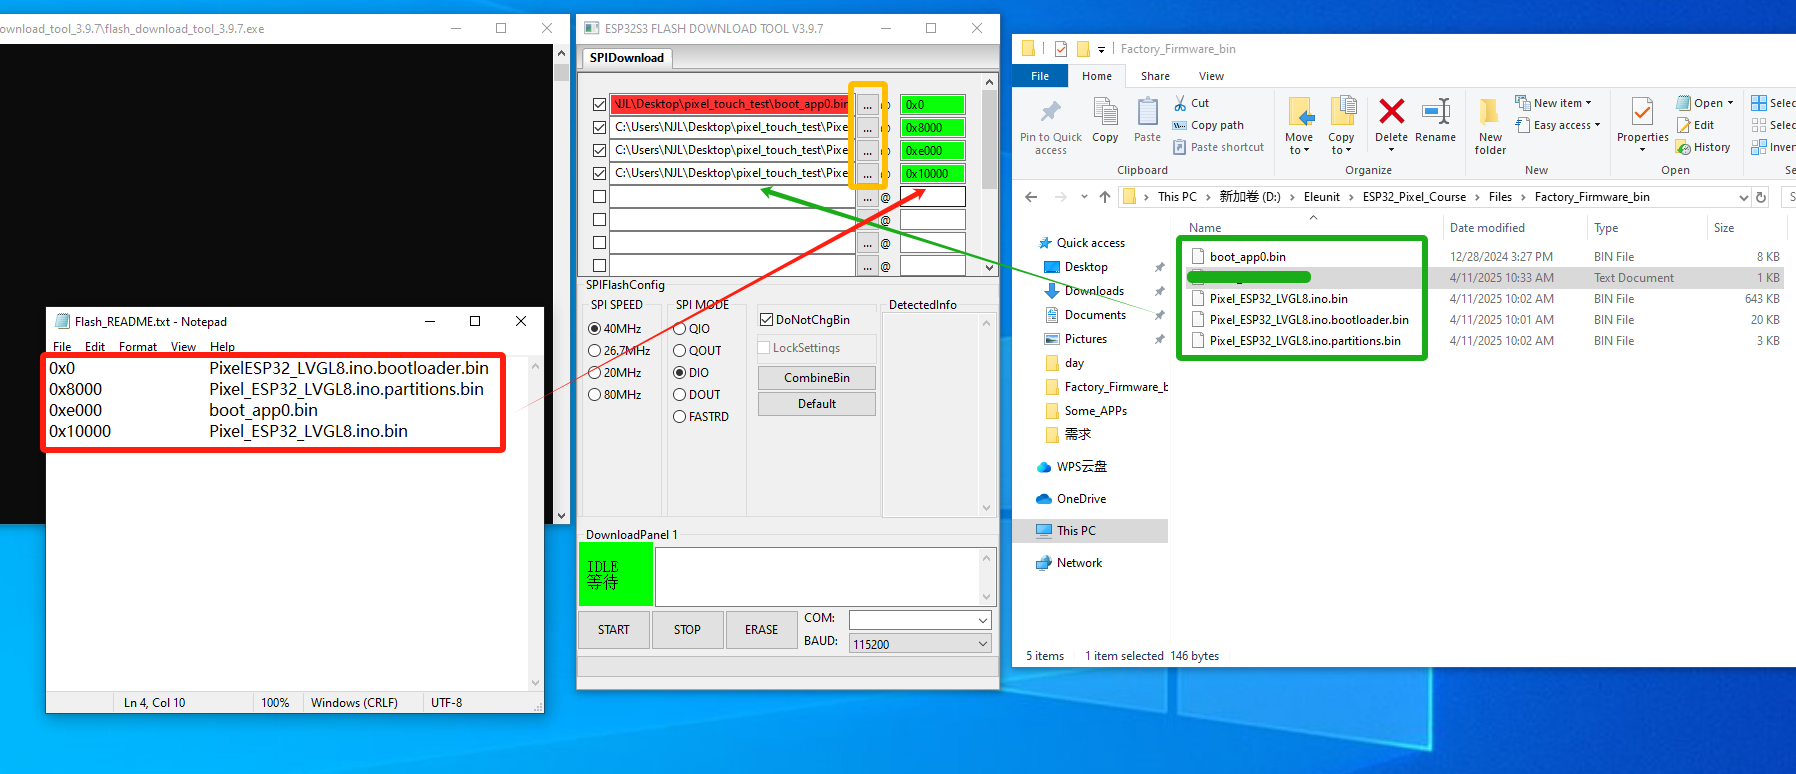Uncheck the checkbox for 0x10000 row
Viewport: 1796px width, 774px height.
(599, 173)
